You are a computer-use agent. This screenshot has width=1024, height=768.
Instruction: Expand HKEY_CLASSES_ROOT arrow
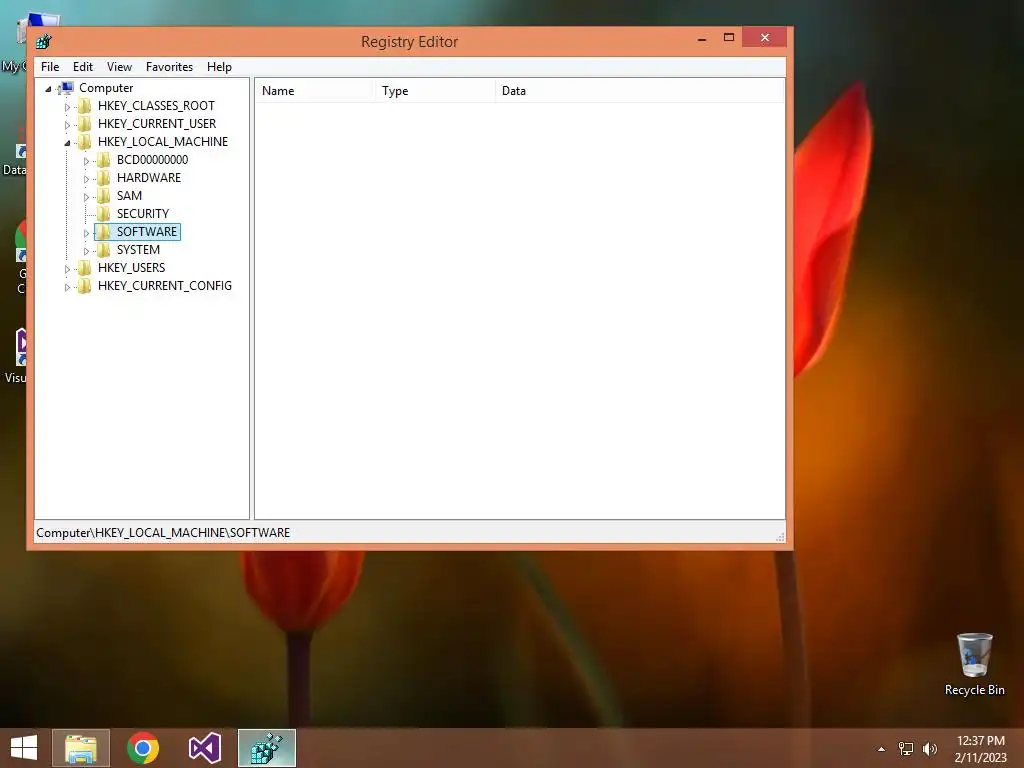click(x=67, y=106)
